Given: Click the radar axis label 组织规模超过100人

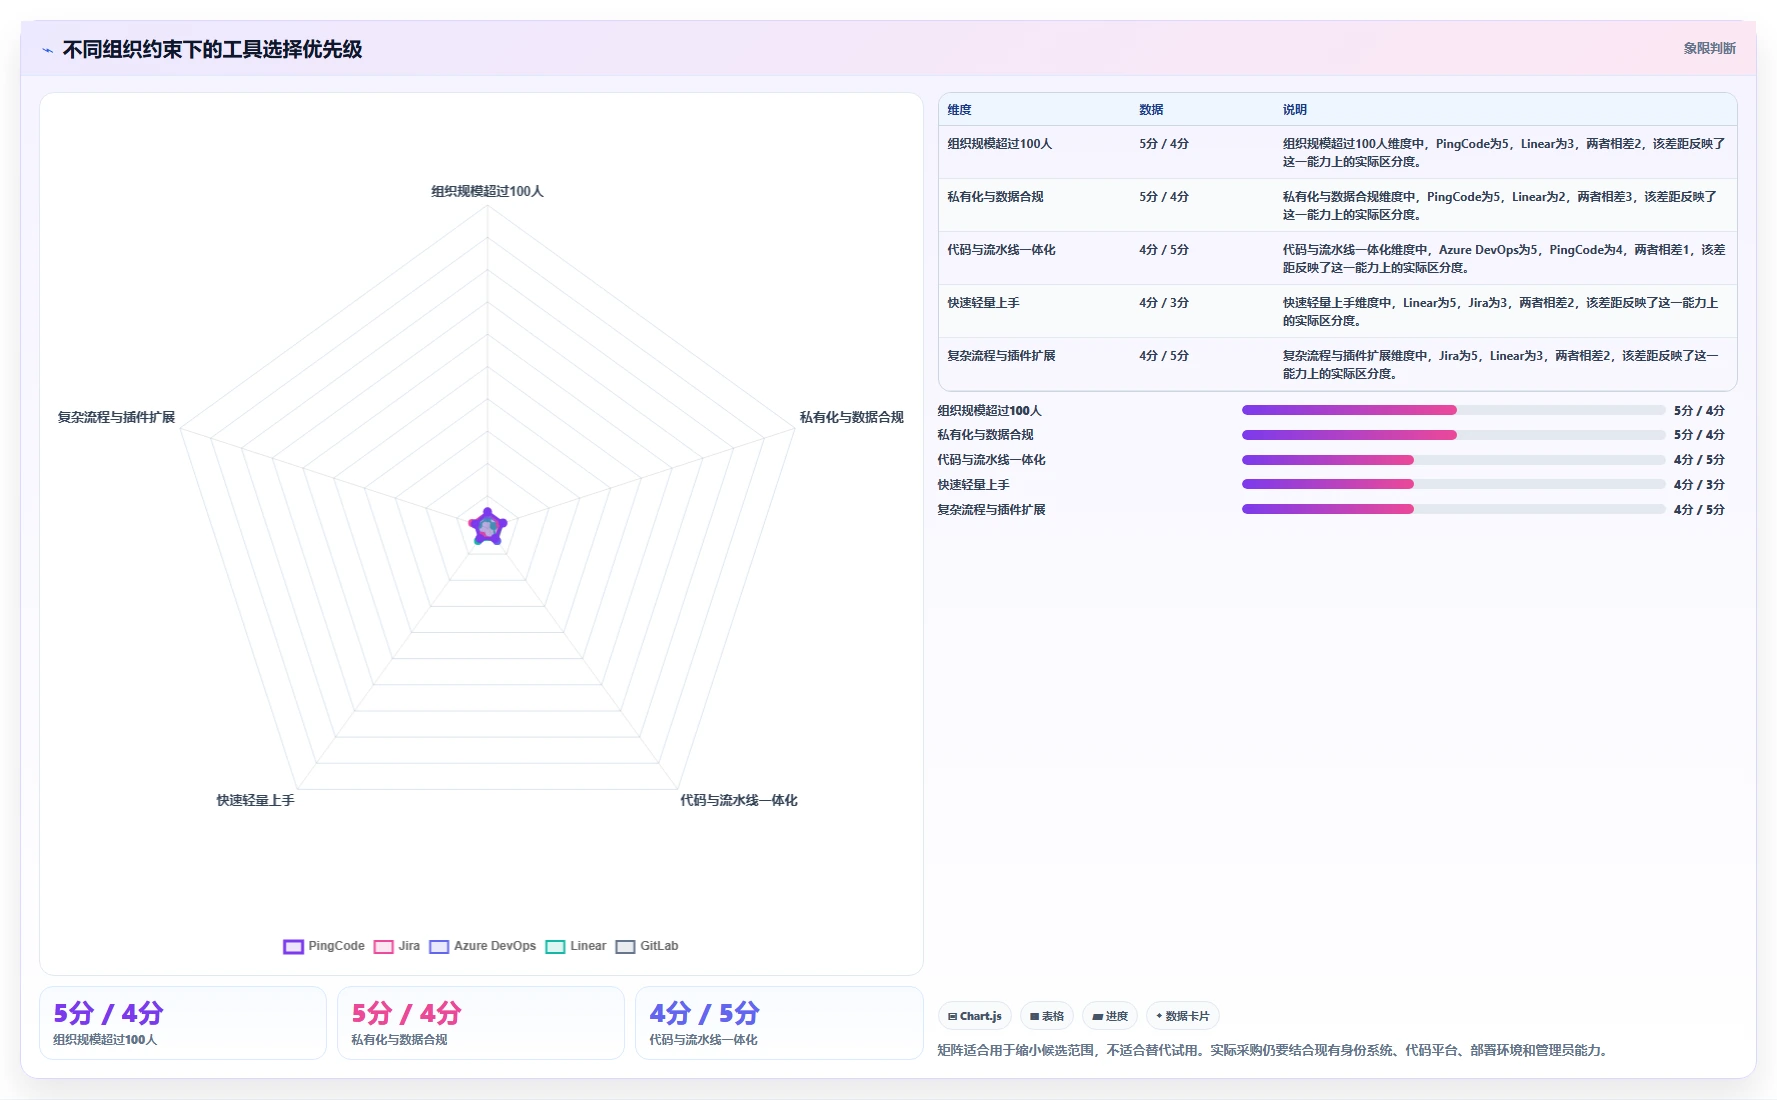Looking at the screenshot, I should click(487, 191).
